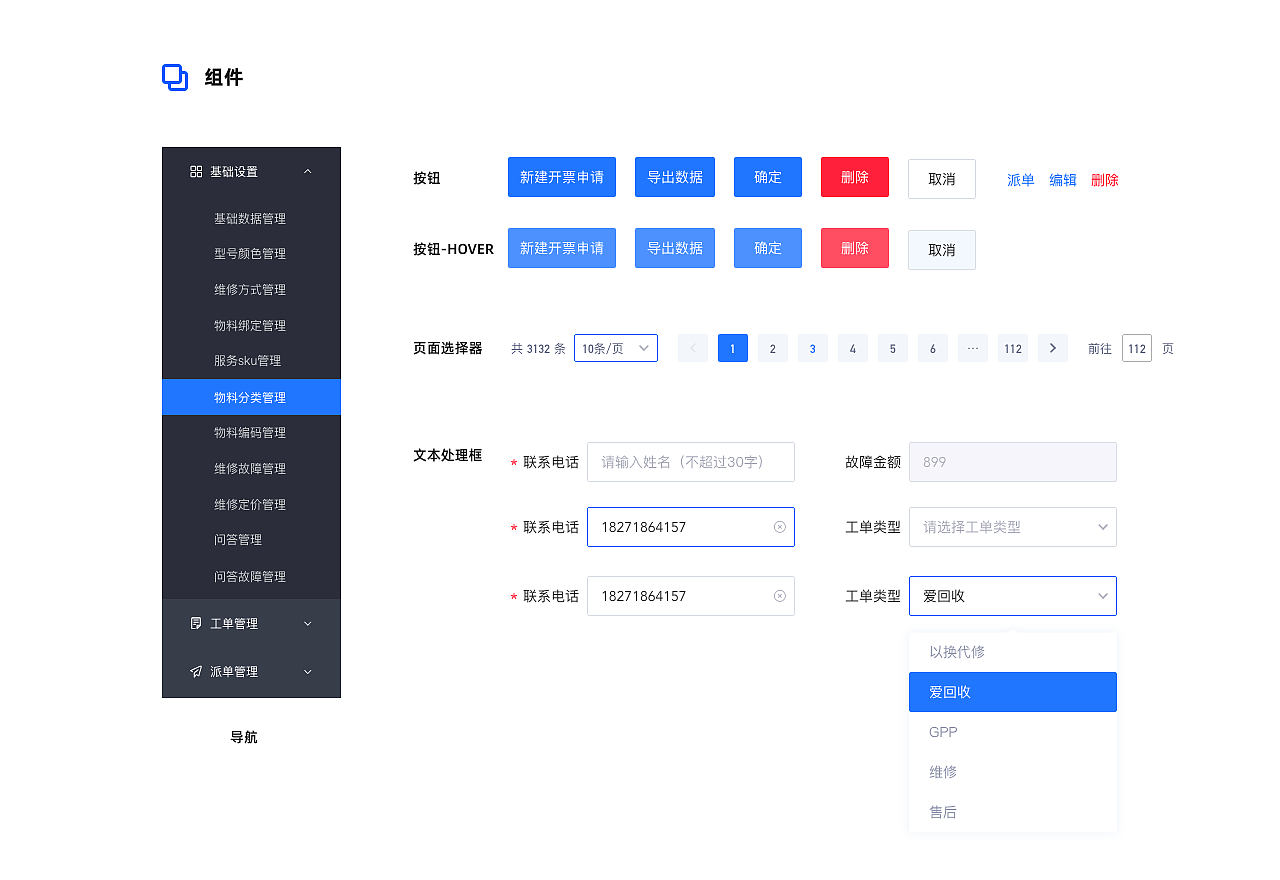Click the 组件 logo icon at top left
This screenshot has width=1280, height=880.
click(175, 76)
